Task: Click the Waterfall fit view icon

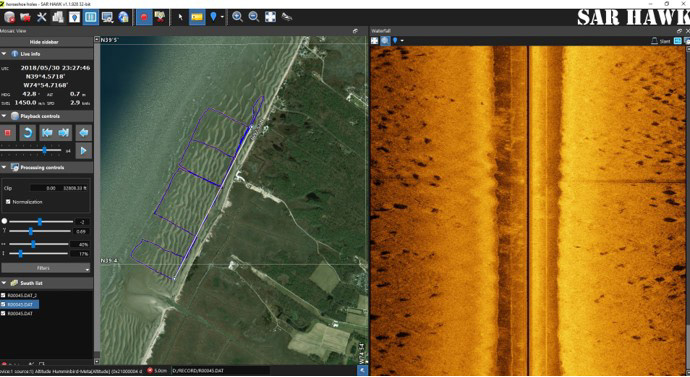Action: coord(374,40)
